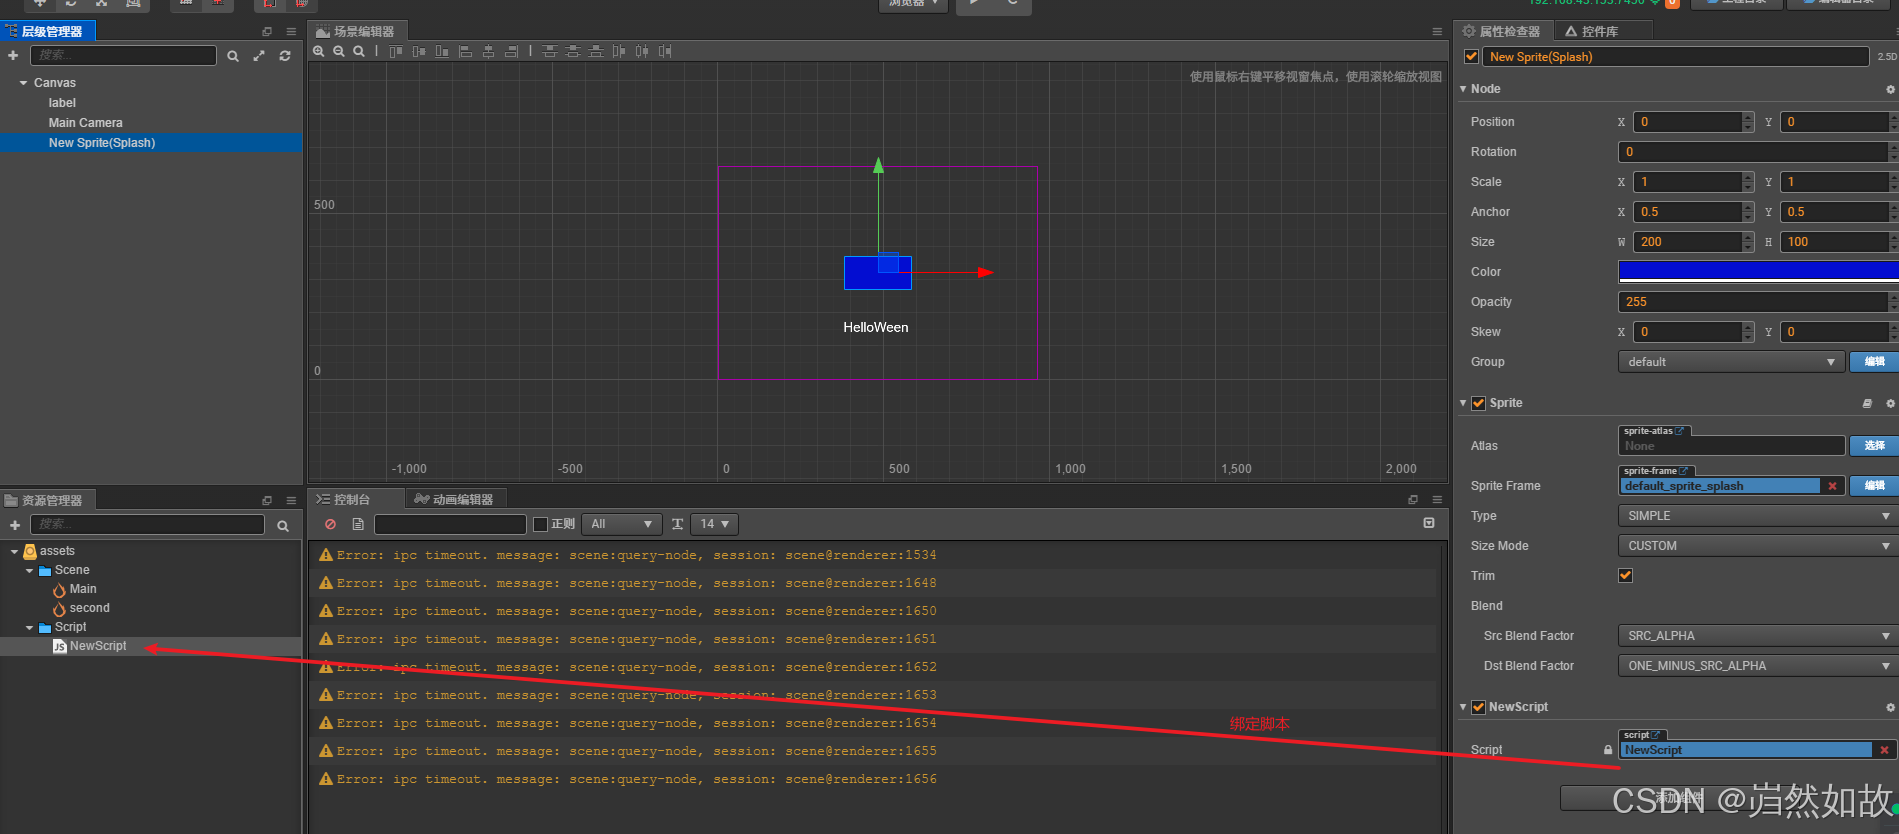Click the expand/collapse all nodes icon
This screenshot has width=1899, height=834.
click(x=259, y=56)
